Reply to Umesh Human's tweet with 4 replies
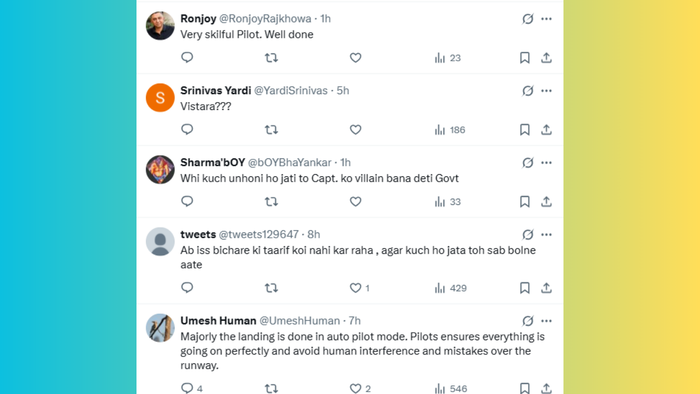 point(192,388)
